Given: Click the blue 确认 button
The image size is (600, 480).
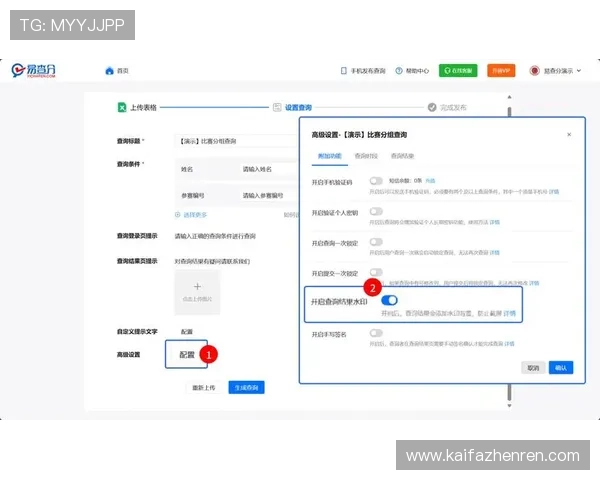Looking at the screenshot, I should 561,368.
